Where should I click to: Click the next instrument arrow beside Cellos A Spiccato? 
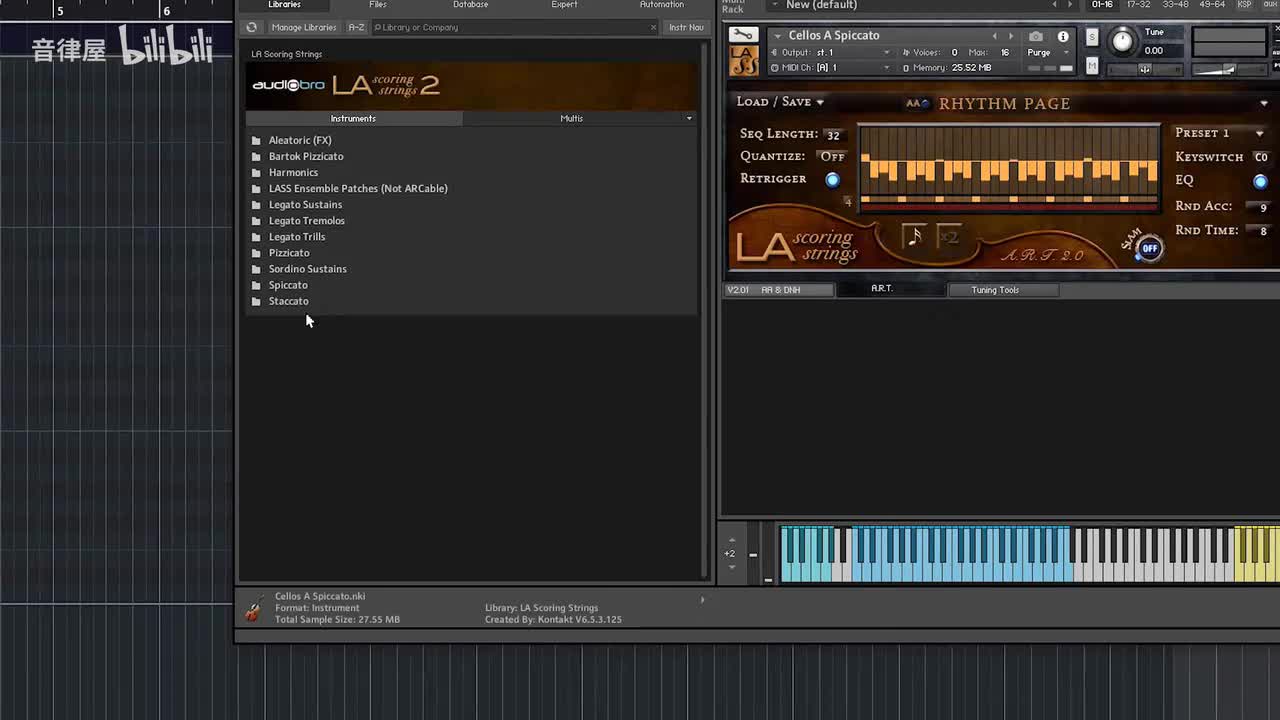click(1011, 36)
